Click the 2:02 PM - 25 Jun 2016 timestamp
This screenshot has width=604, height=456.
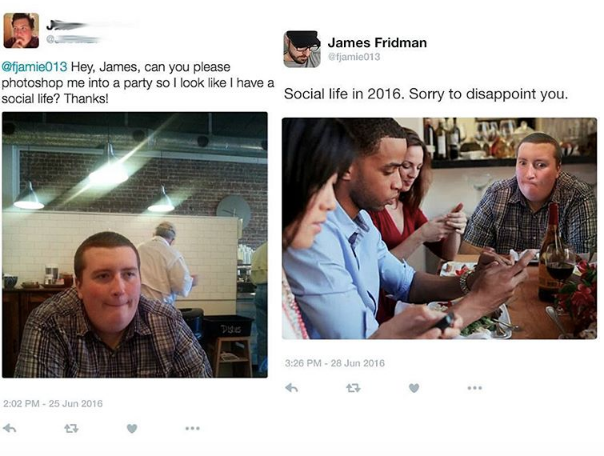tap(53, 404)
